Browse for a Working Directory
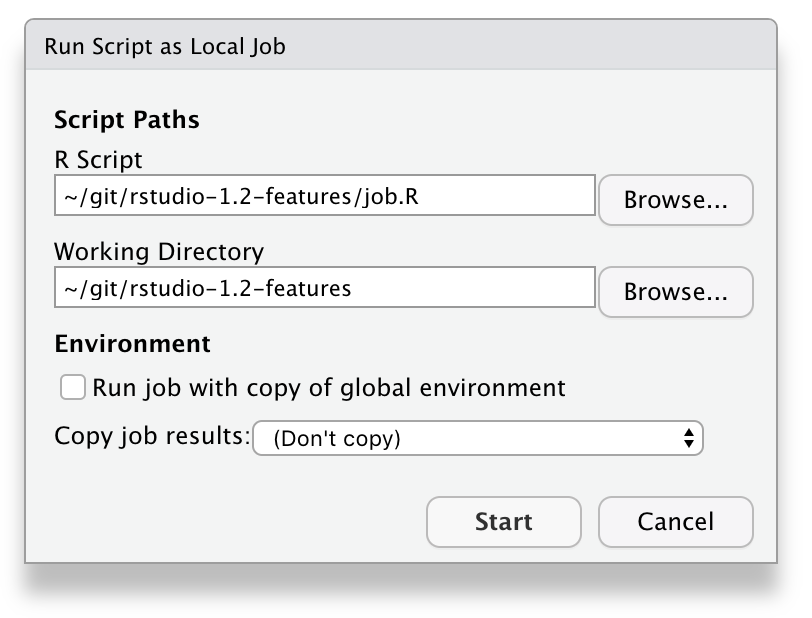The width and height of the screenshot is (812, 618). (x=676, y=291)
